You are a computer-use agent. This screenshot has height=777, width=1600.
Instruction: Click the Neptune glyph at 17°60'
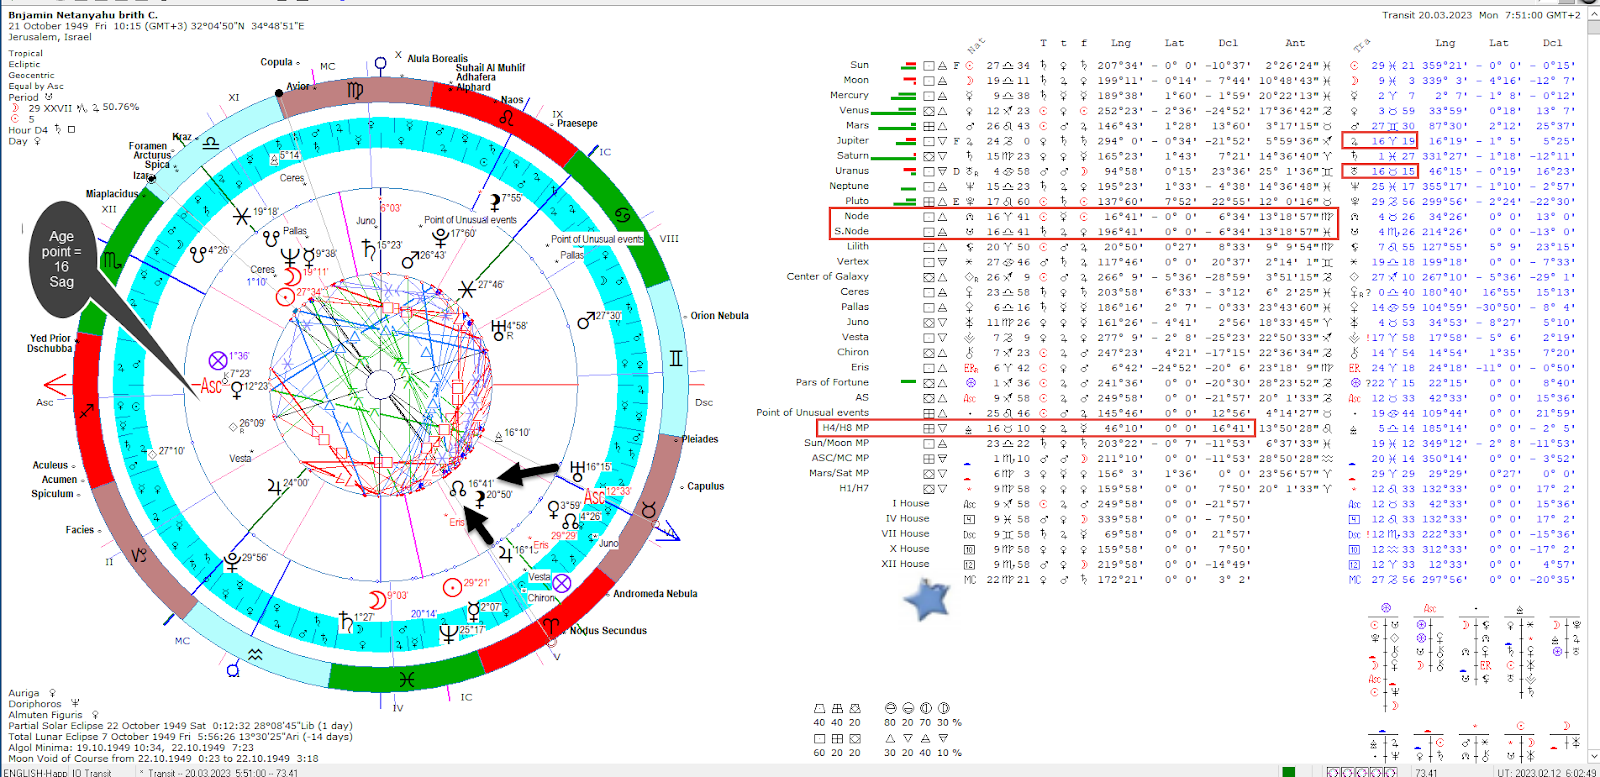pyautogui.click(x=440, y=237)
